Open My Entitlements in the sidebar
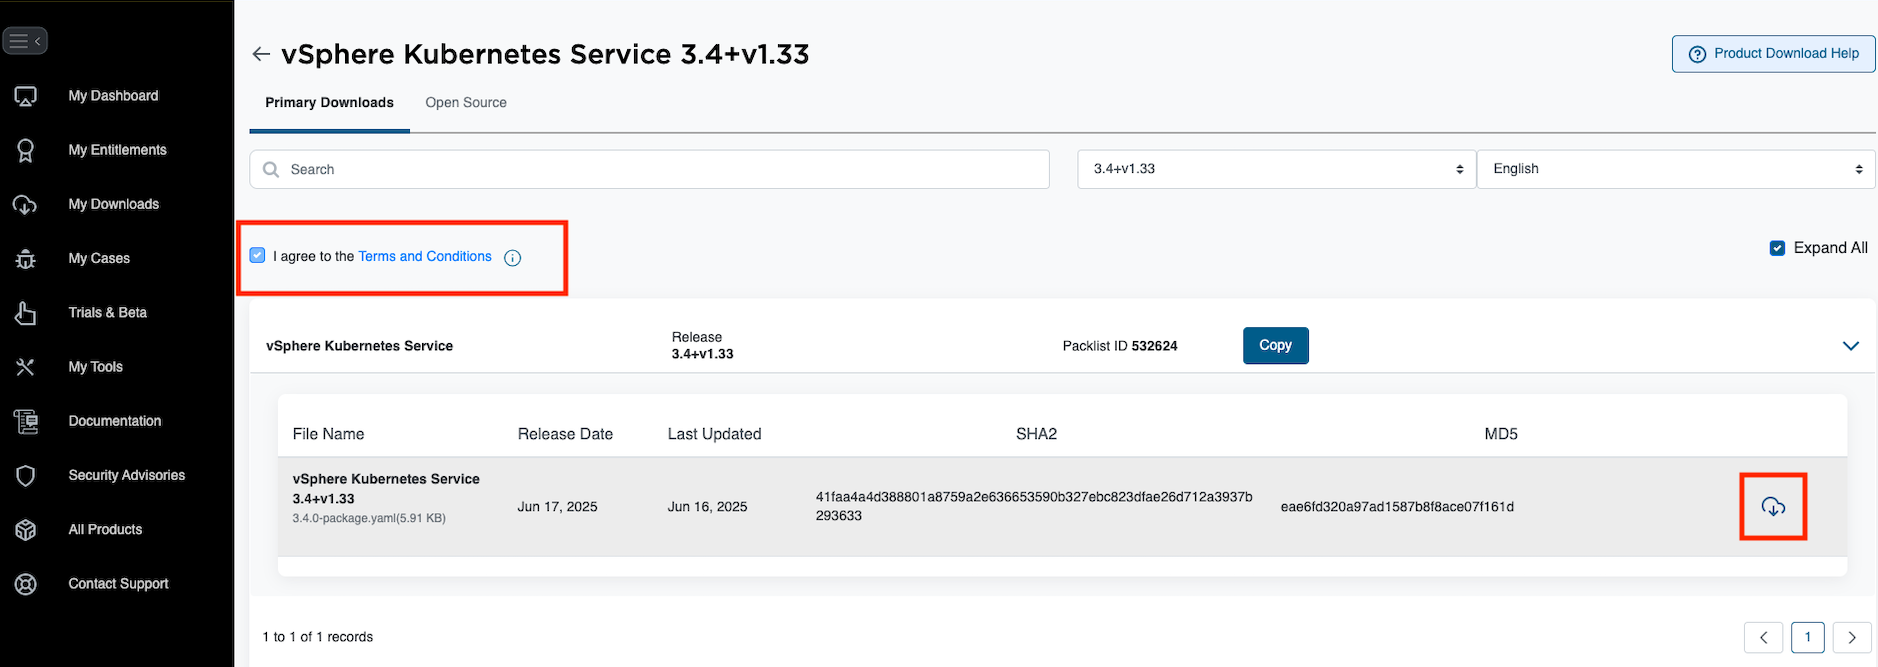The image size is (1878, 667). click(x=117, y=150)
